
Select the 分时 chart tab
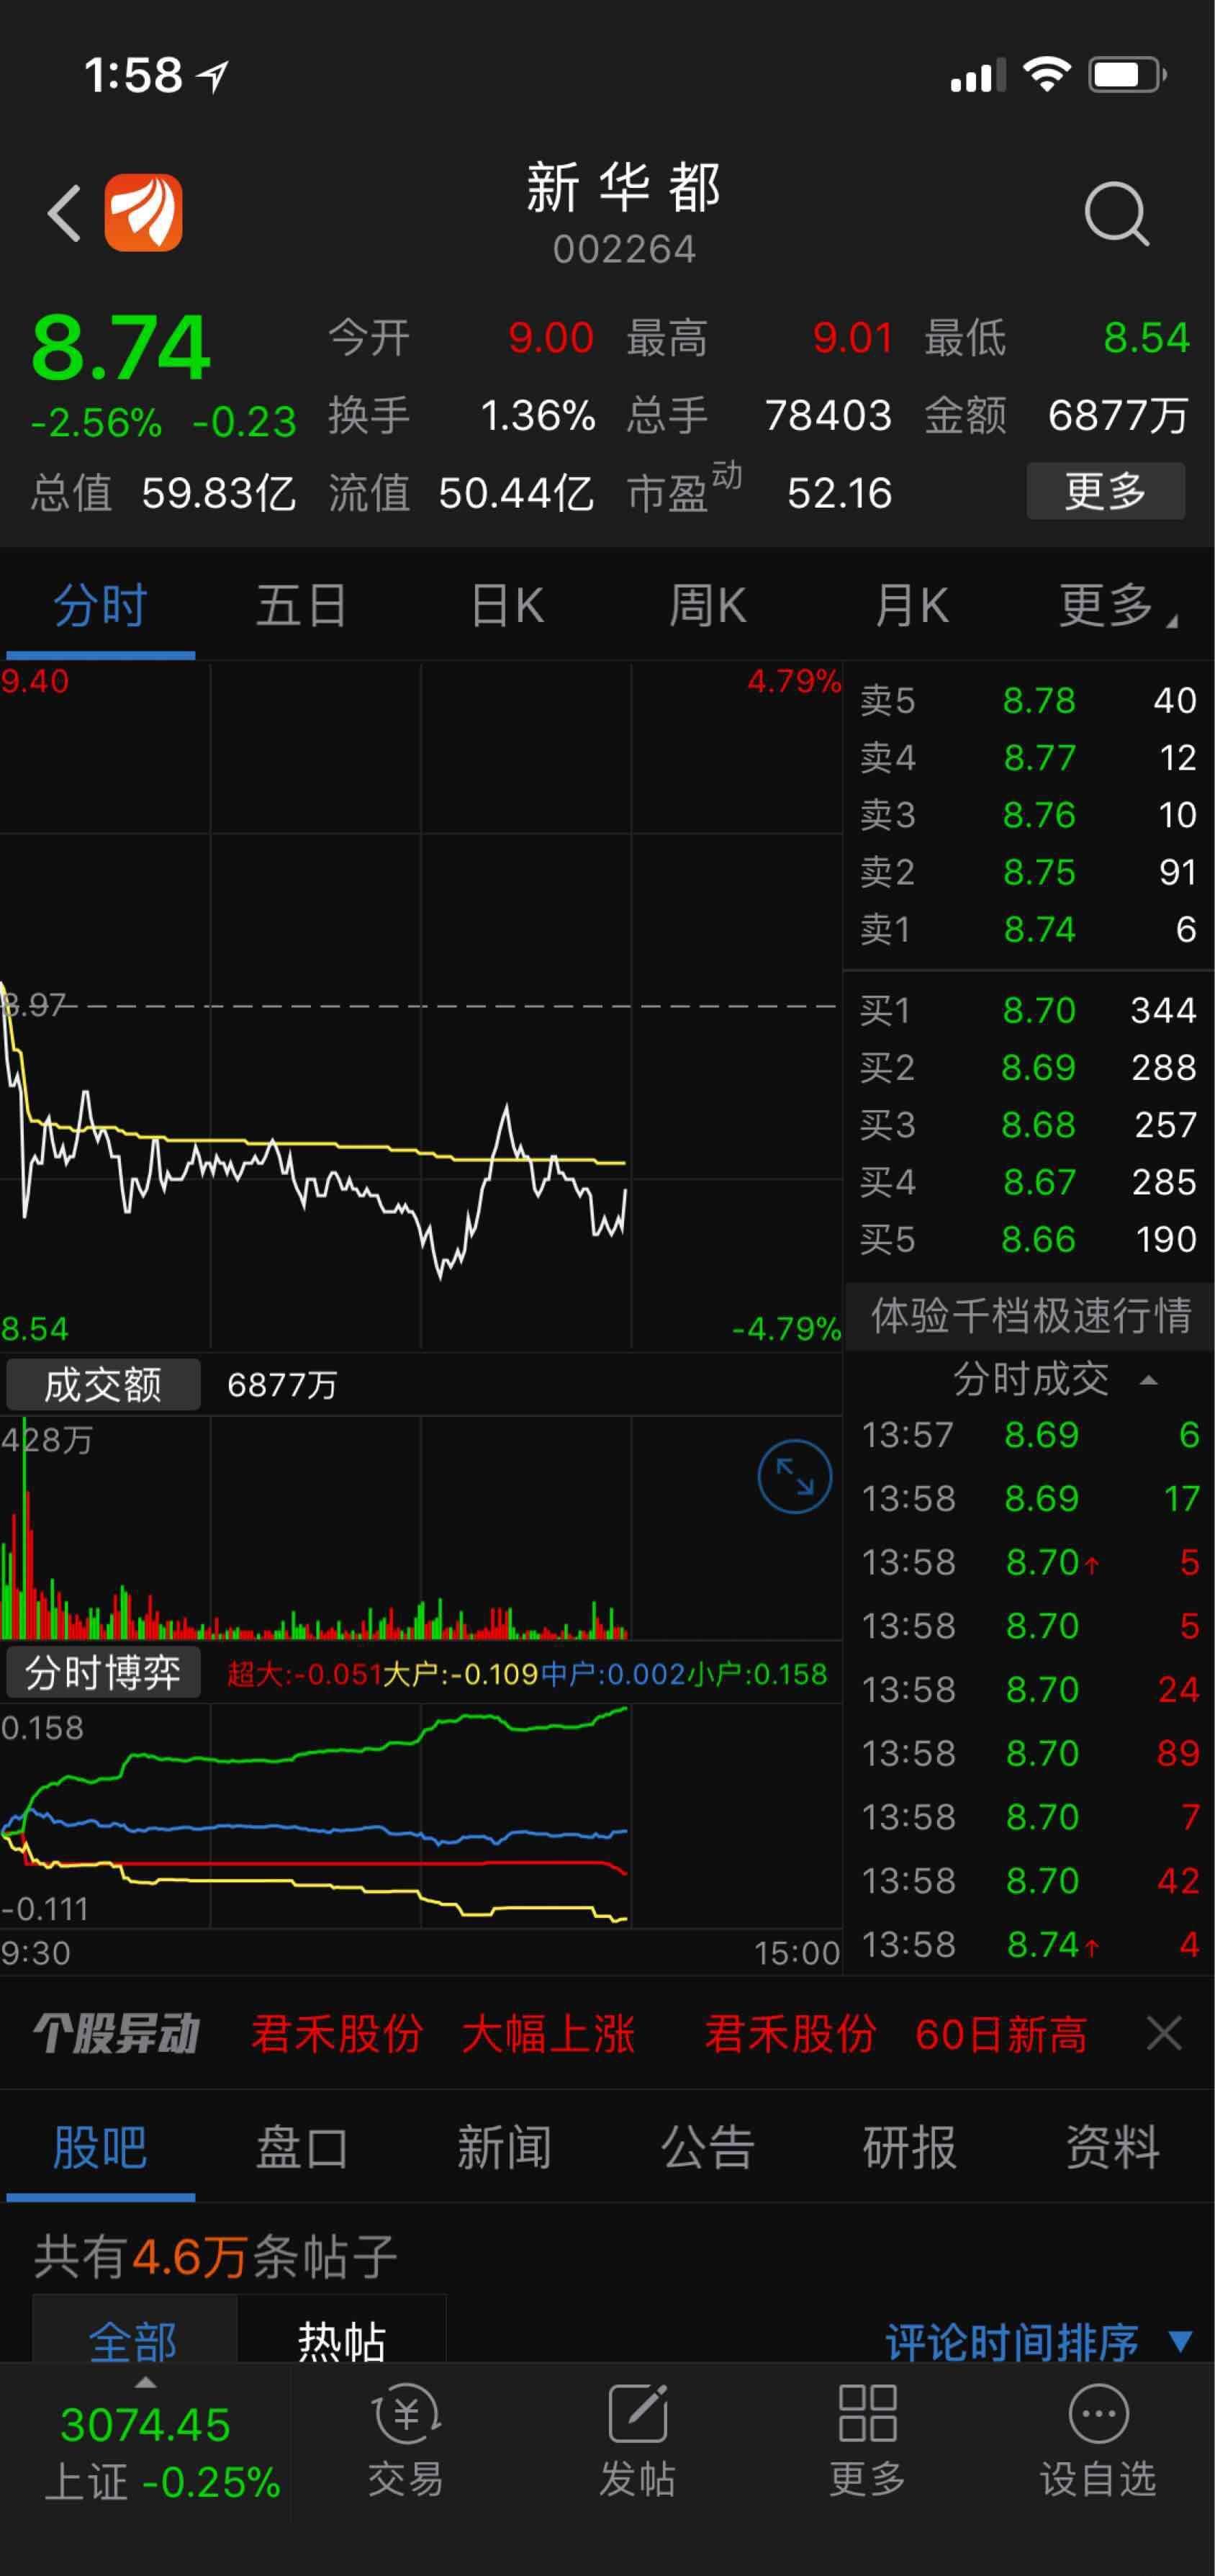(100, 606)
